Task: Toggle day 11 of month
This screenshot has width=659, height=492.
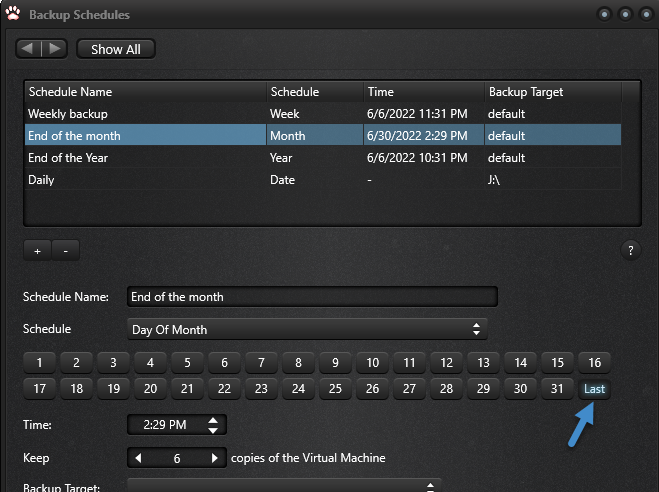Action: point(409,363)
